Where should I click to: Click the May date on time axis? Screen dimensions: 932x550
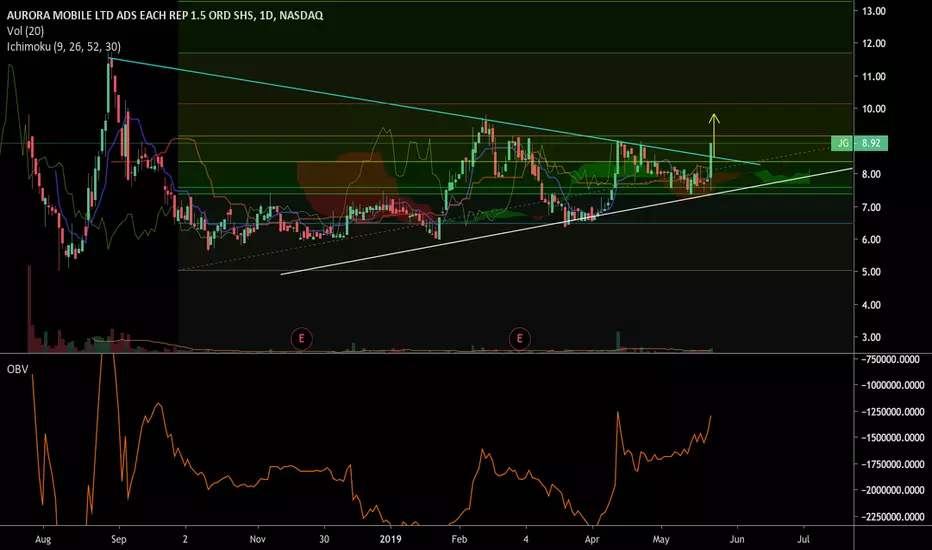[661, 539]
